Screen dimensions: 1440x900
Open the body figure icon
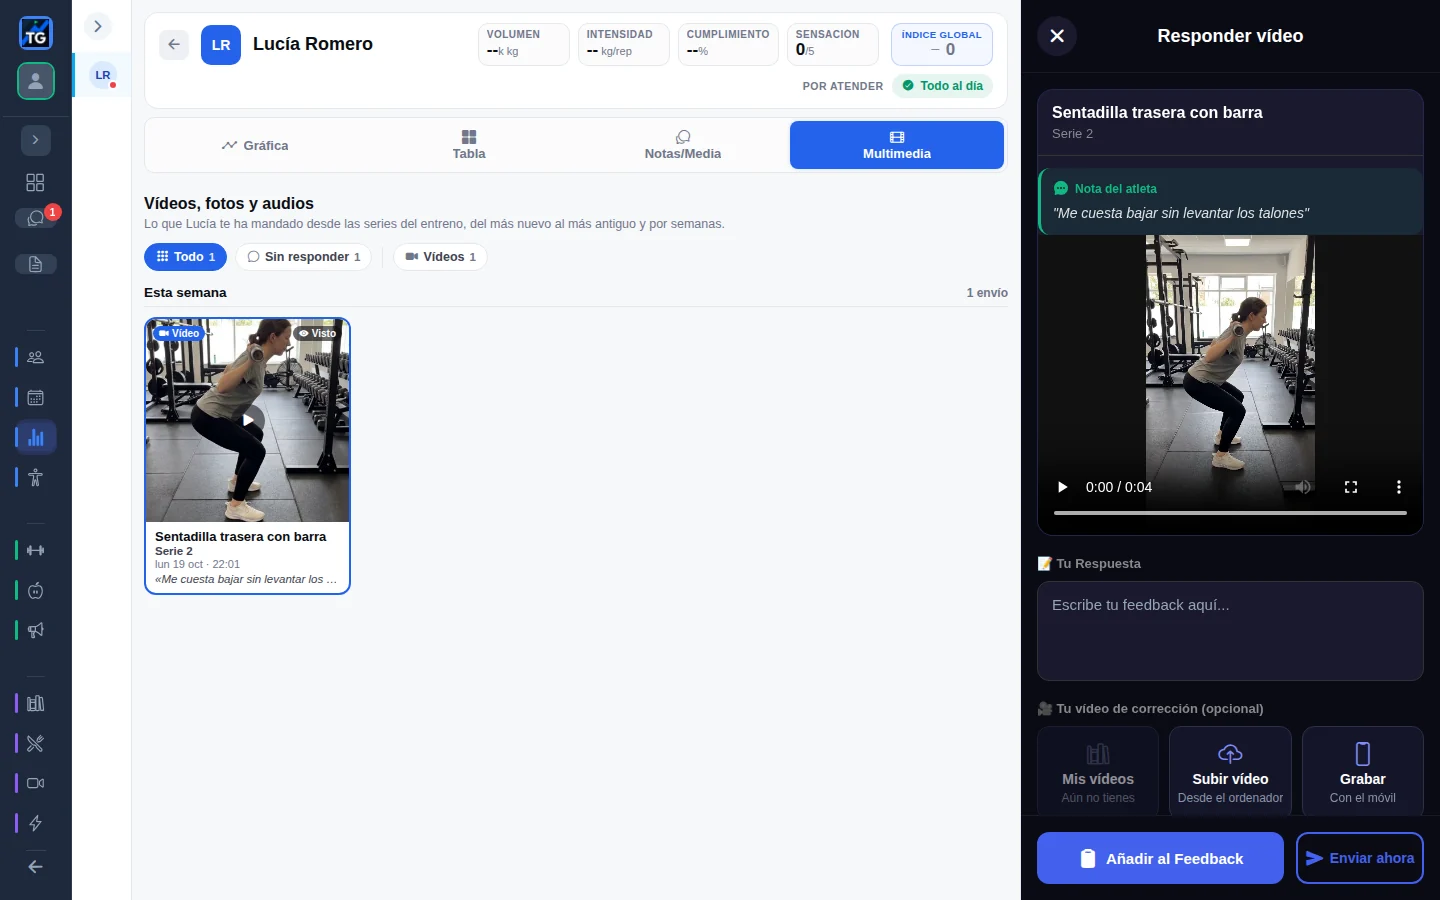tap(36, 477)
